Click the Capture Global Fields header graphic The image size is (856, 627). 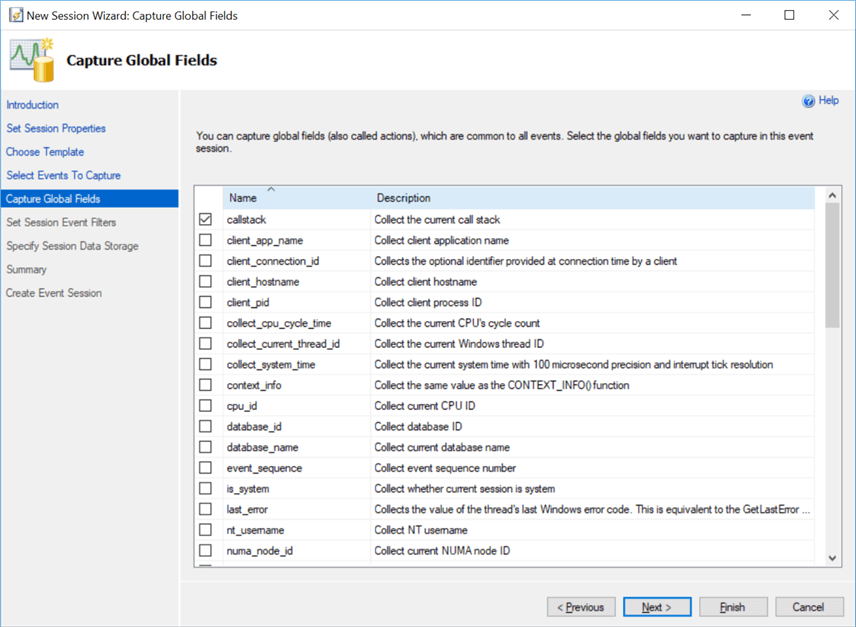pyautogui.click(x=32, y=60)
